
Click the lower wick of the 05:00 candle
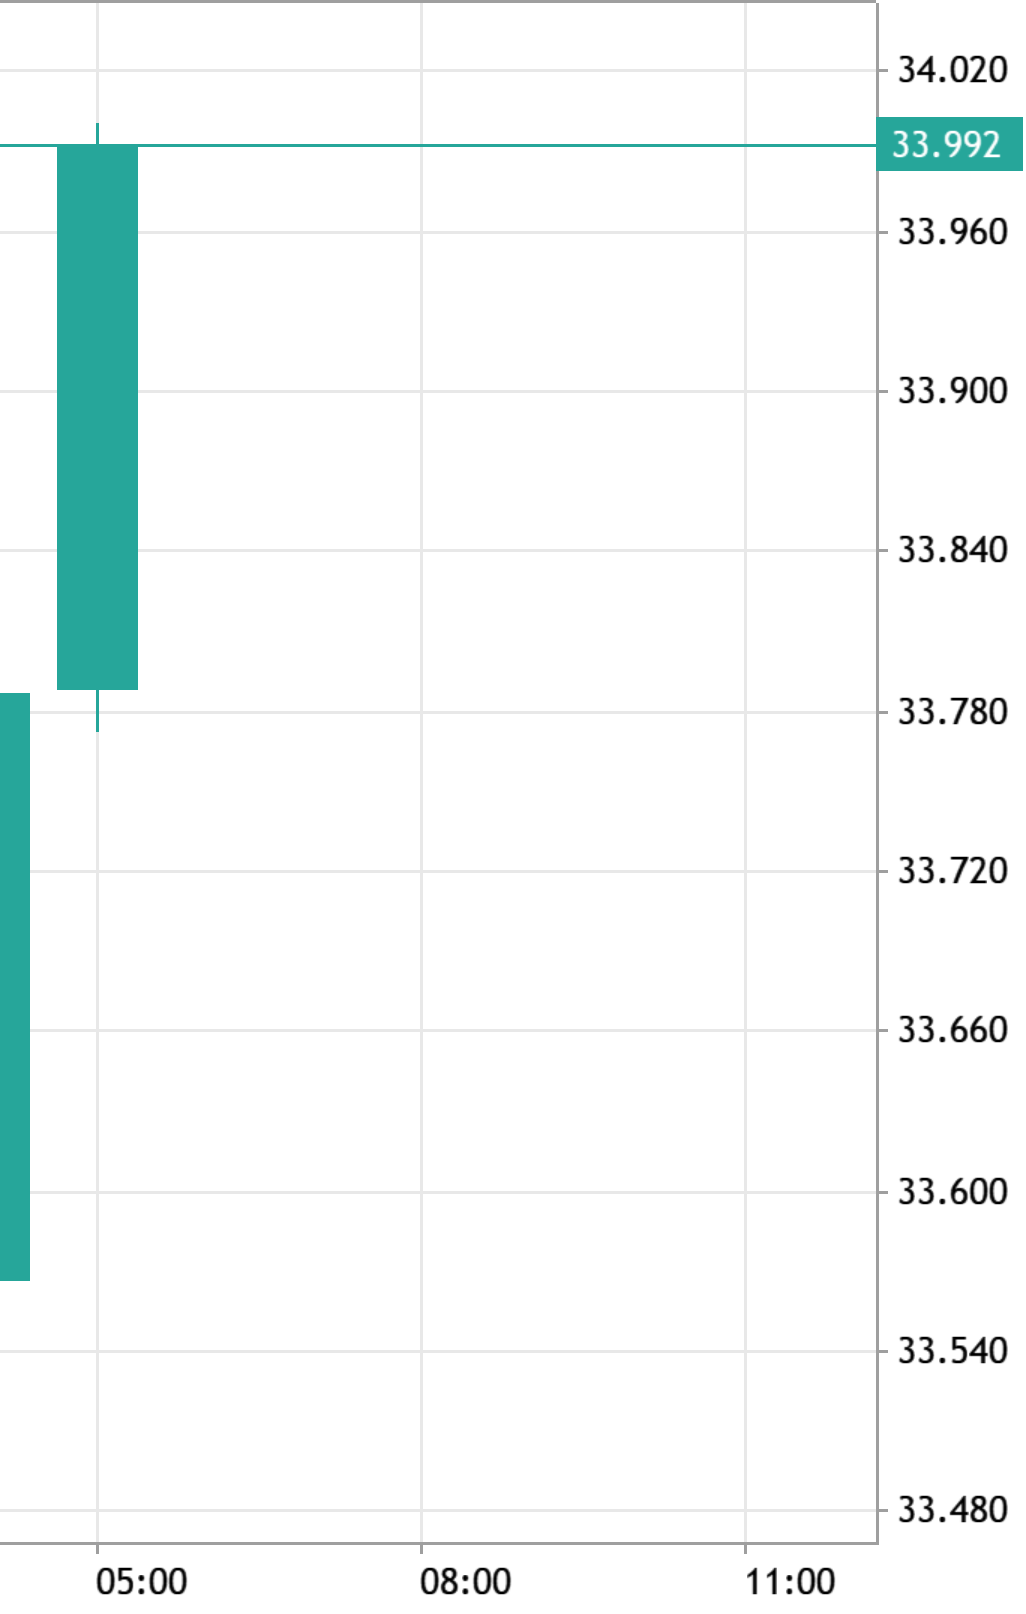pyautogui.click(x=97, y=711)
